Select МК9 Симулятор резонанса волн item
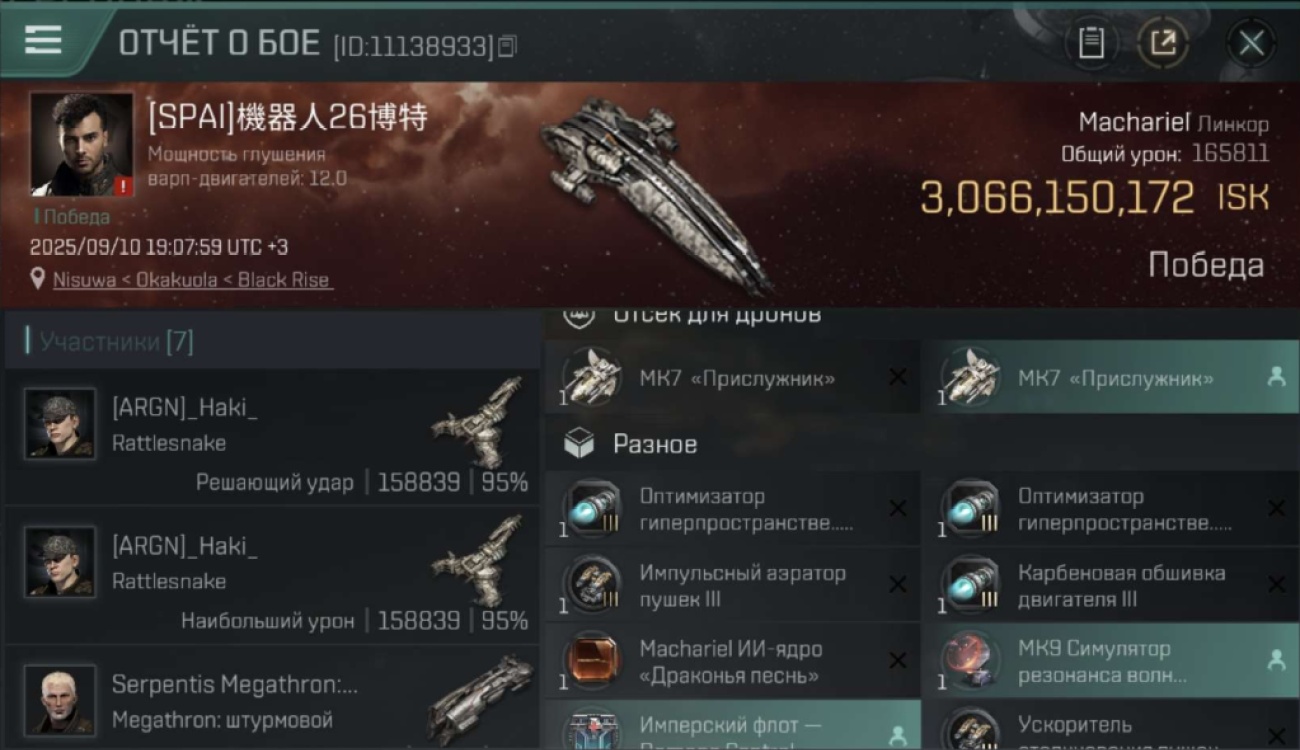1300x750 pixels. click(x=1110, y=661)
